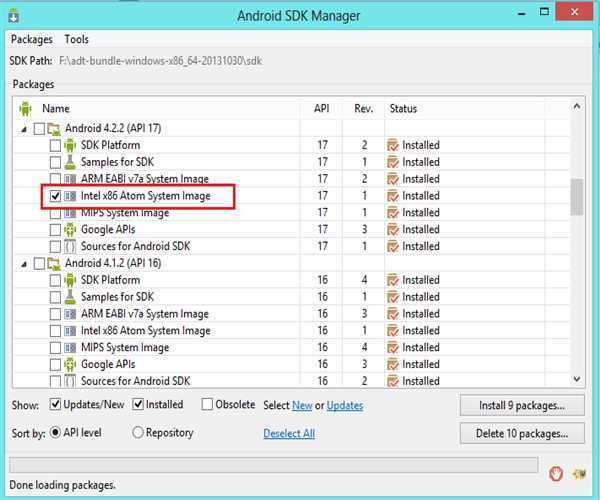Click the progress bar at the bottom

coord(274,465)
